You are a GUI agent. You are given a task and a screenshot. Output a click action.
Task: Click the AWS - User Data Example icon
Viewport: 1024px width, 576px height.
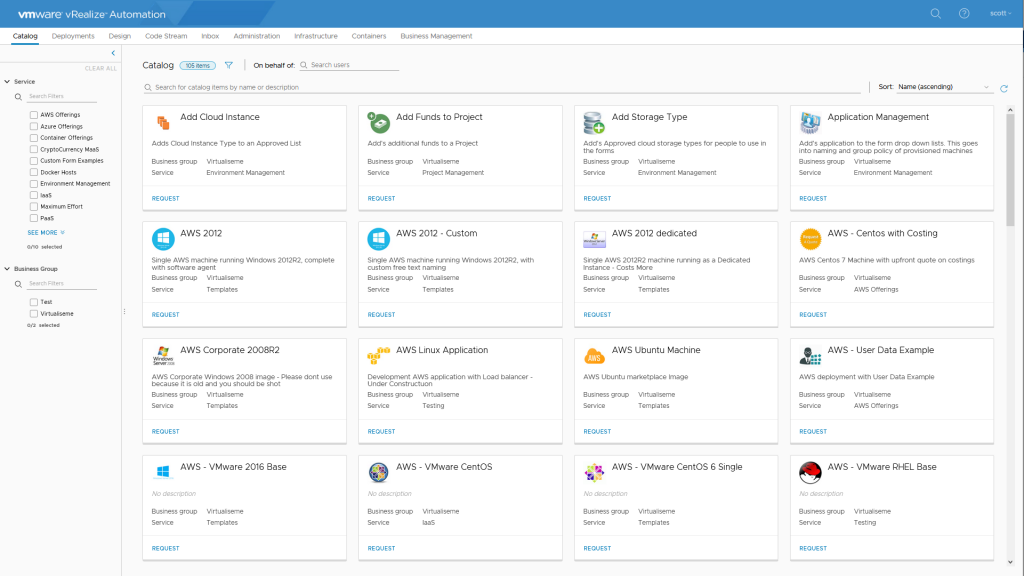(x=810, y=356)
